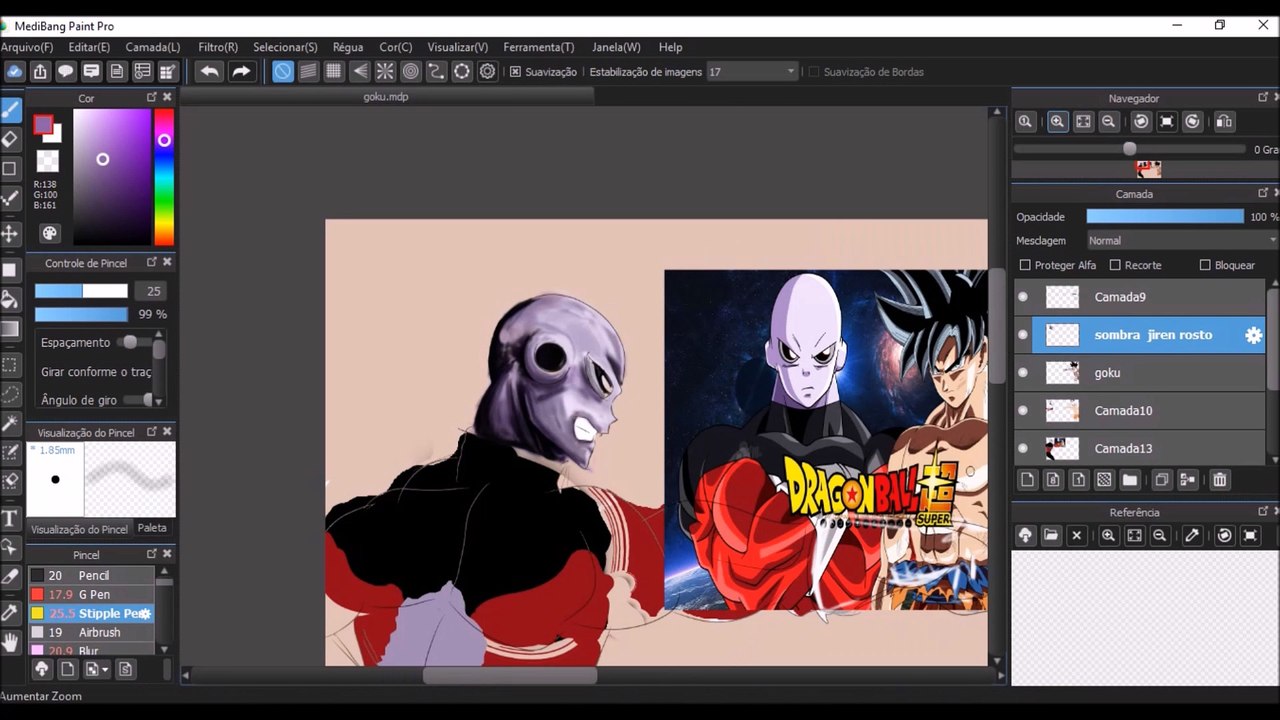
Task: Click the cloud save icon
Action: click(x=14, y=71)
